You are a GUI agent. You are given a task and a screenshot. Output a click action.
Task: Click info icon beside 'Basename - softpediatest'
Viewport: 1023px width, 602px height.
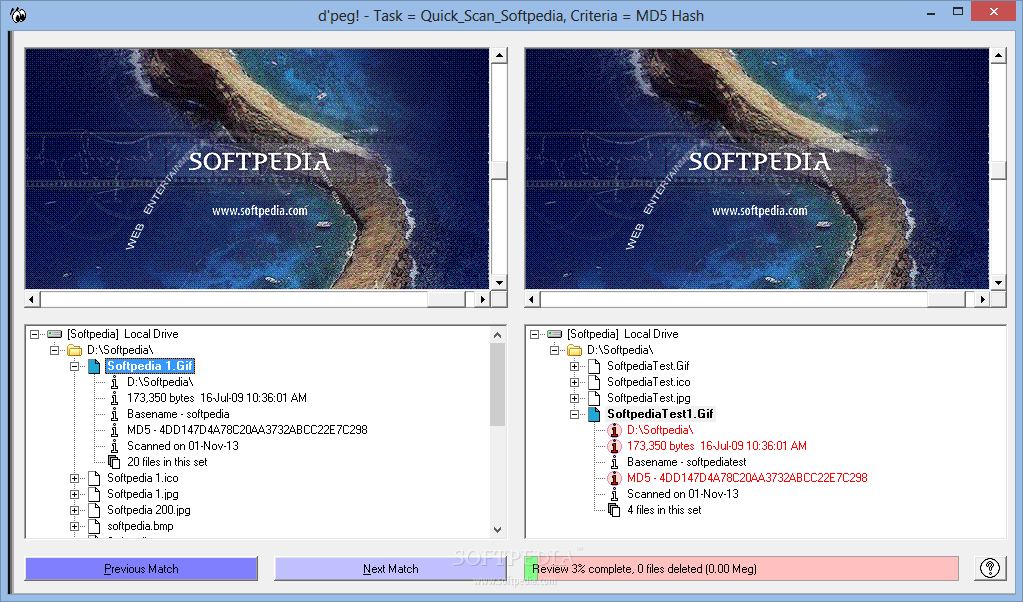[614, 462]
